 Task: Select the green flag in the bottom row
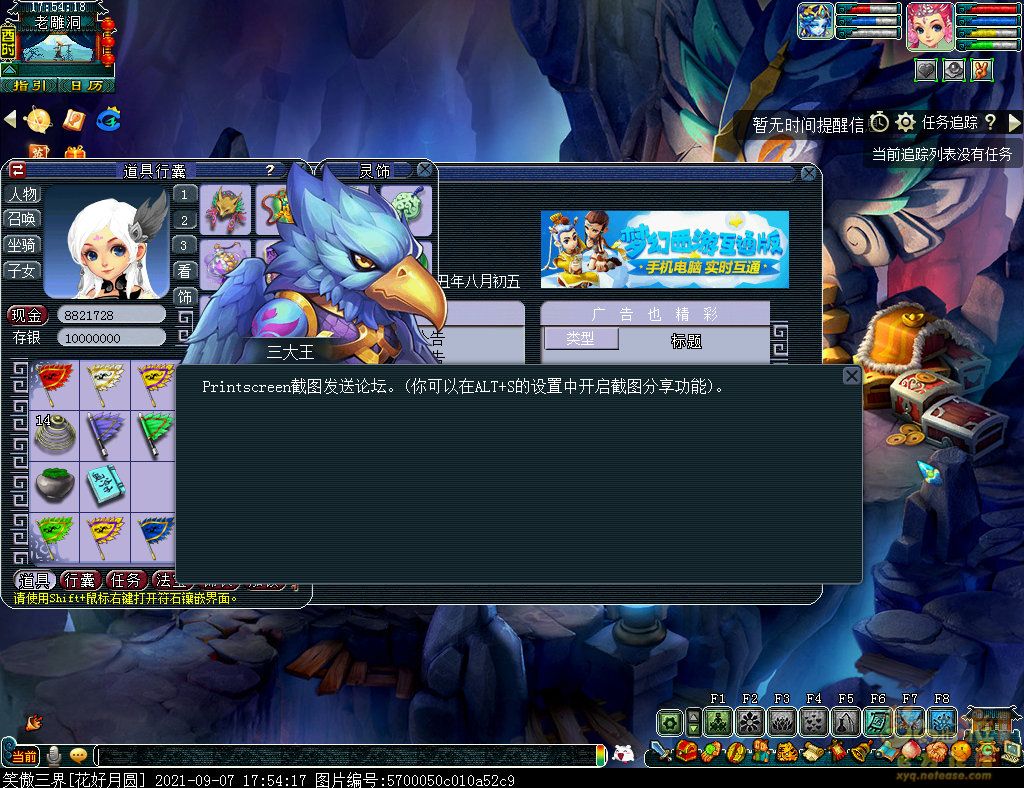pyautogui.click(x=55, y=537)
